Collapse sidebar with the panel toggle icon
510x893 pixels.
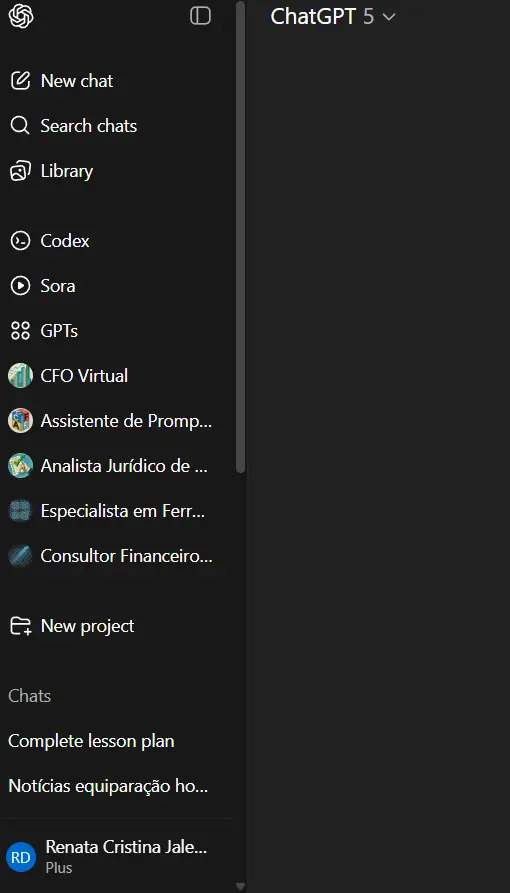[x=200, y=16]
